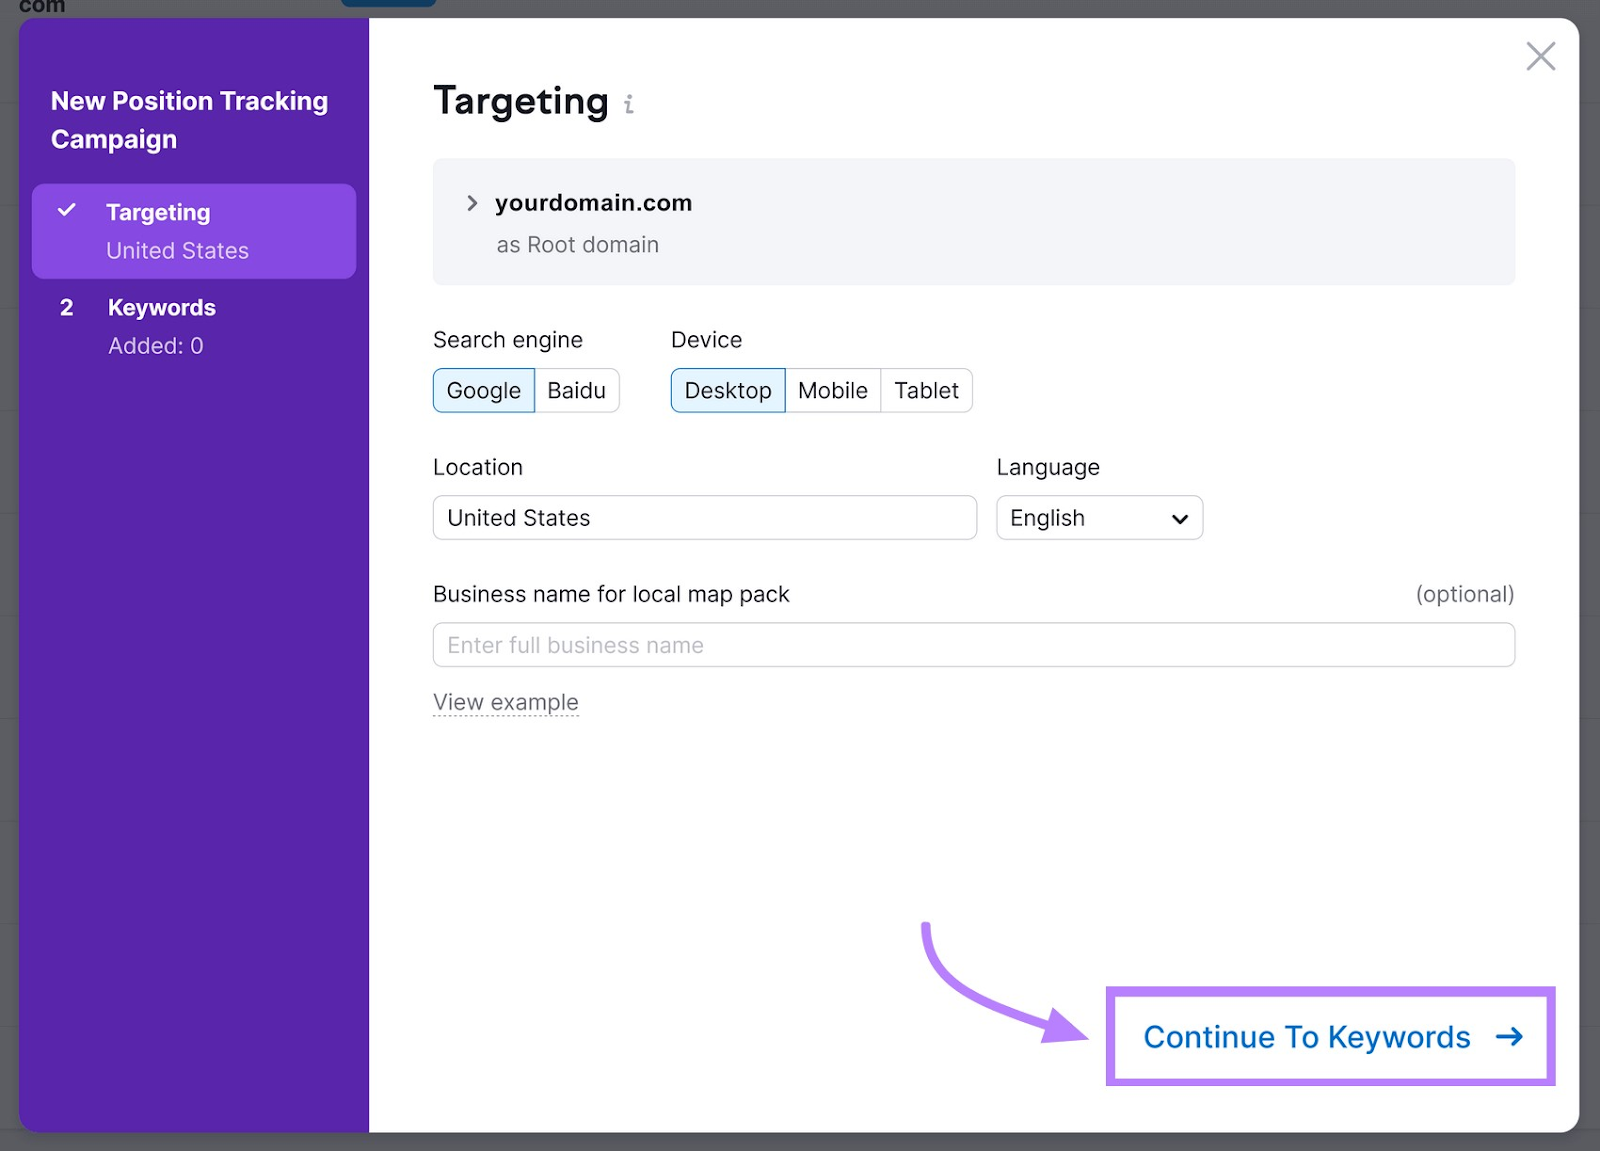Click the arrow inside Continue To Keywords button
The height and width of the screenshot is (1151, 1600).
click(1508, 1037)
